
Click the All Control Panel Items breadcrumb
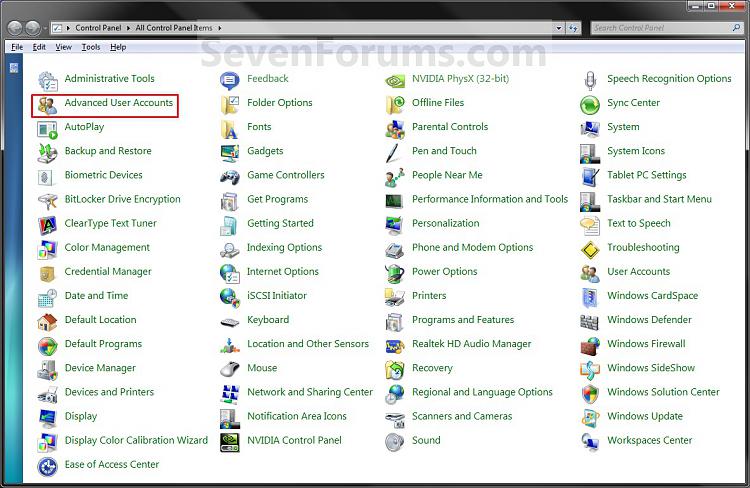pos(174,28)
